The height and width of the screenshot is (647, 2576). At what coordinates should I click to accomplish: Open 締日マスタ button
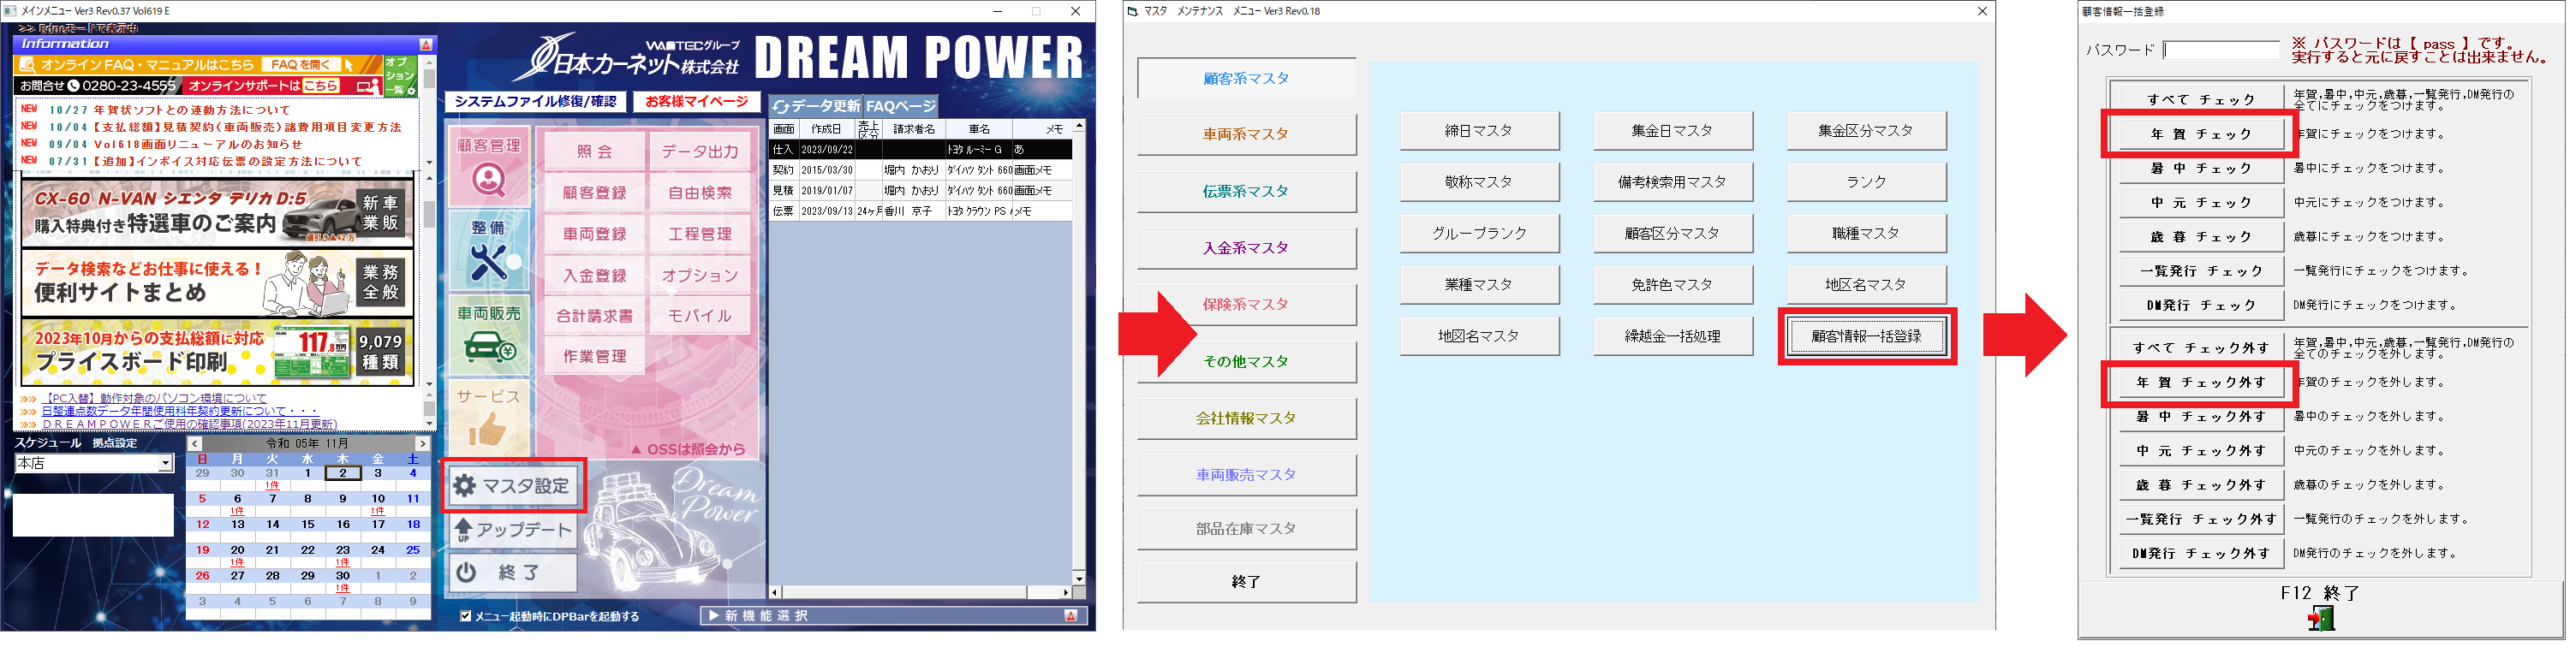click(1478, 131)
